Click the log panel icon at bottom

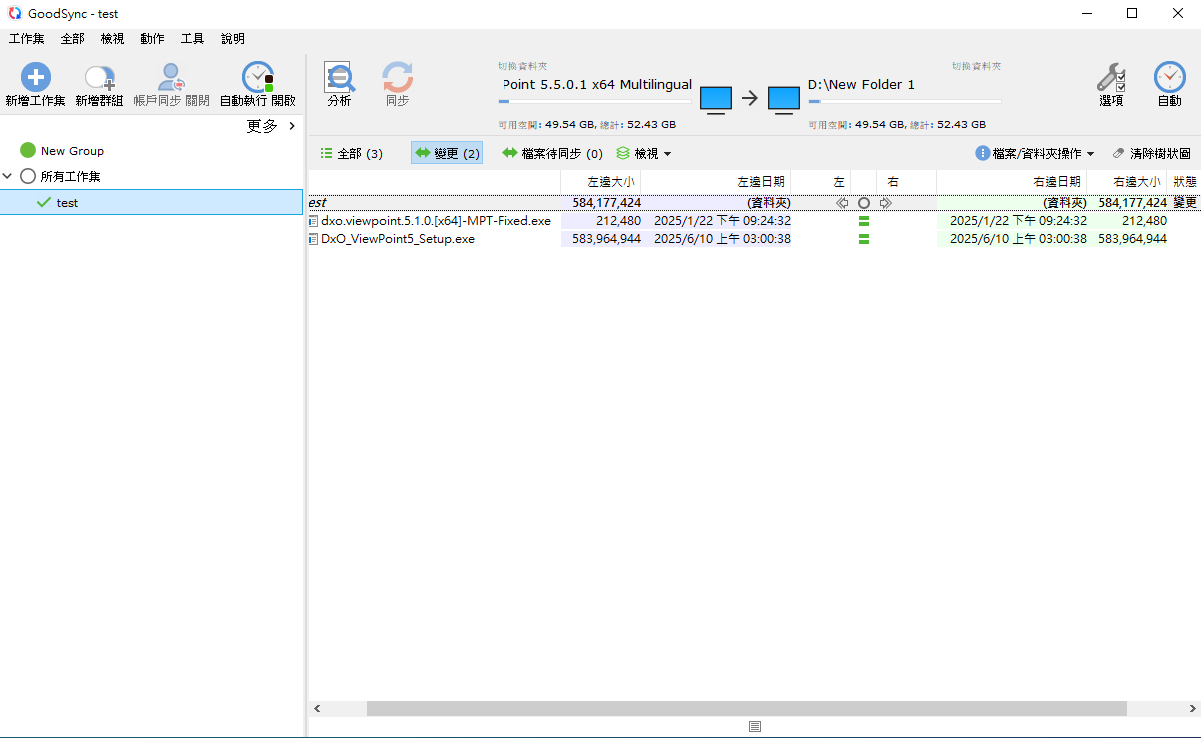tap(755, 726)
